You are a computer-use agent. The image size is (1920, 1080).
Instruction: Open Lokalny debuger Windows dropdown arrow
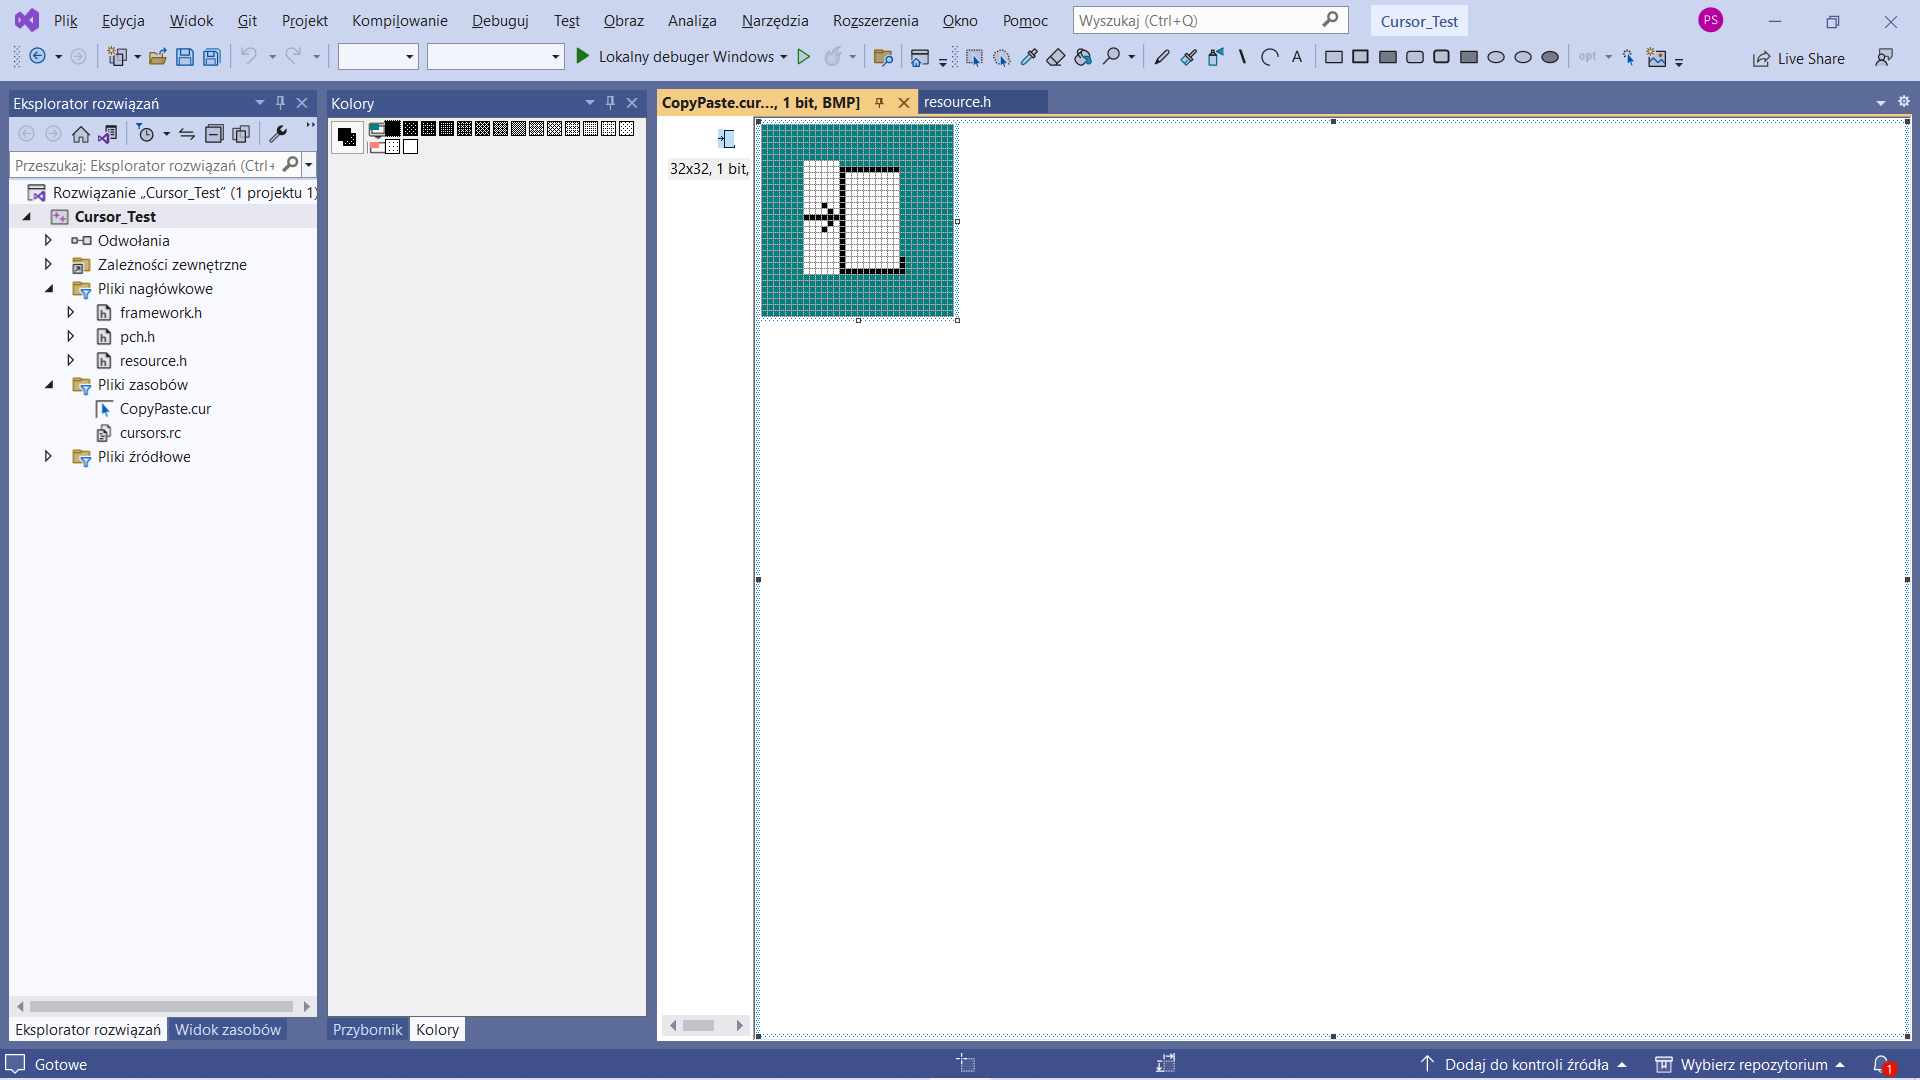point(783,57)
